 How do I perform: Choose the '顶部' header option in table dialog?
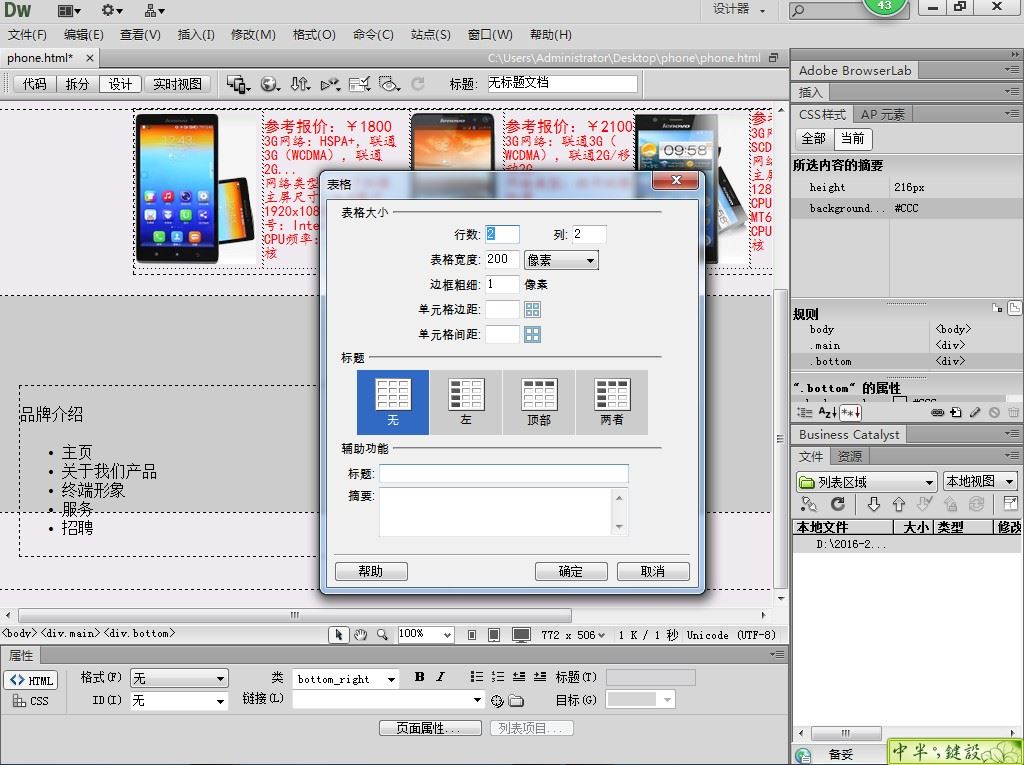[539, 402]
